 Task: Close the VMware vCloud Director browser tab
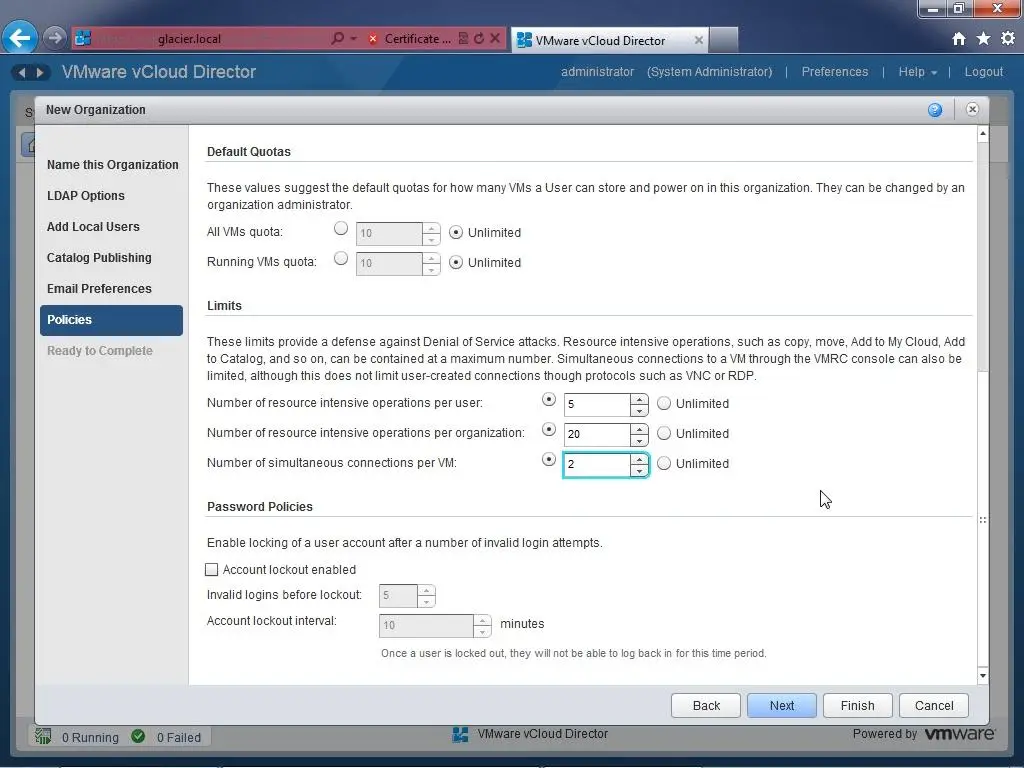[x=699, y=40]
